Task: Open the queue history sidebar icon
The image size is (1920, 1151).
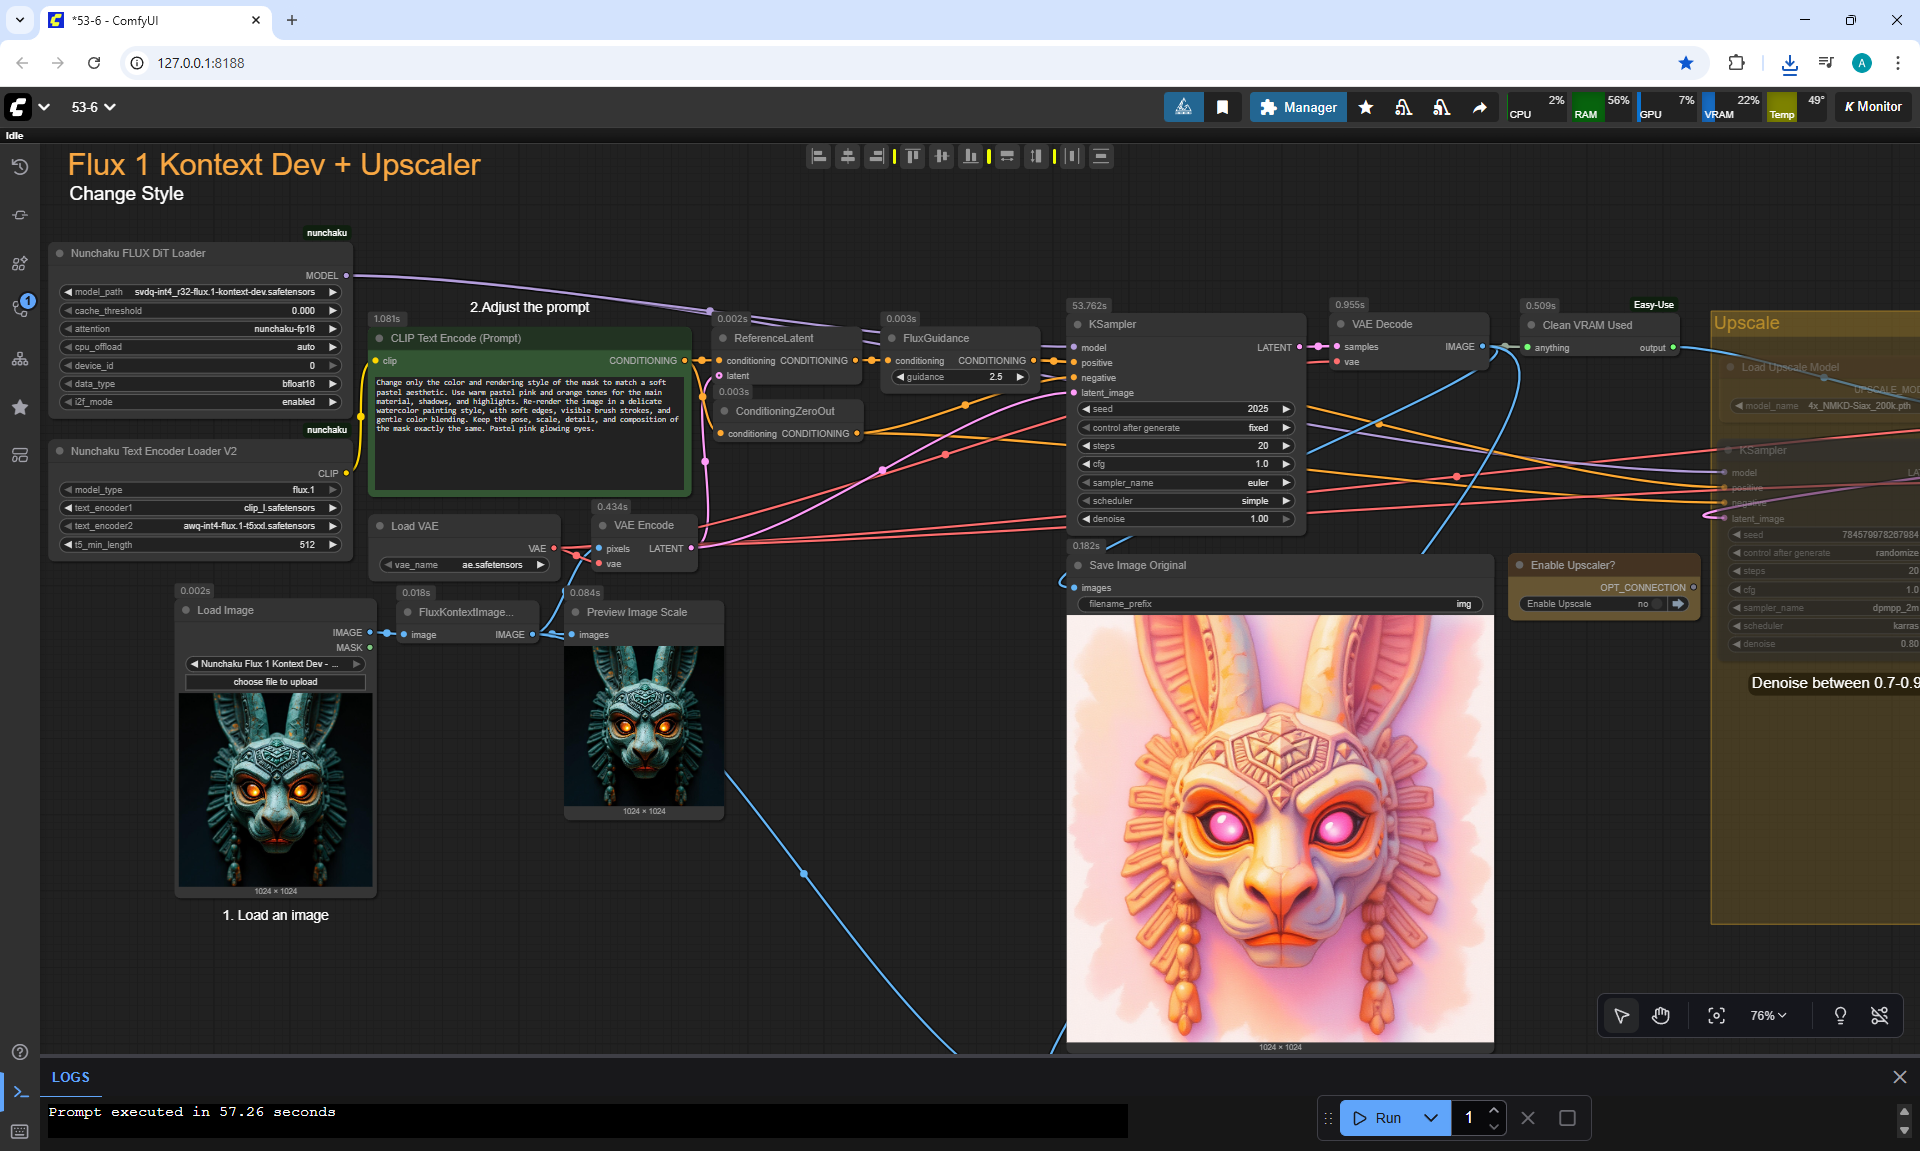Action: (20, 167)
